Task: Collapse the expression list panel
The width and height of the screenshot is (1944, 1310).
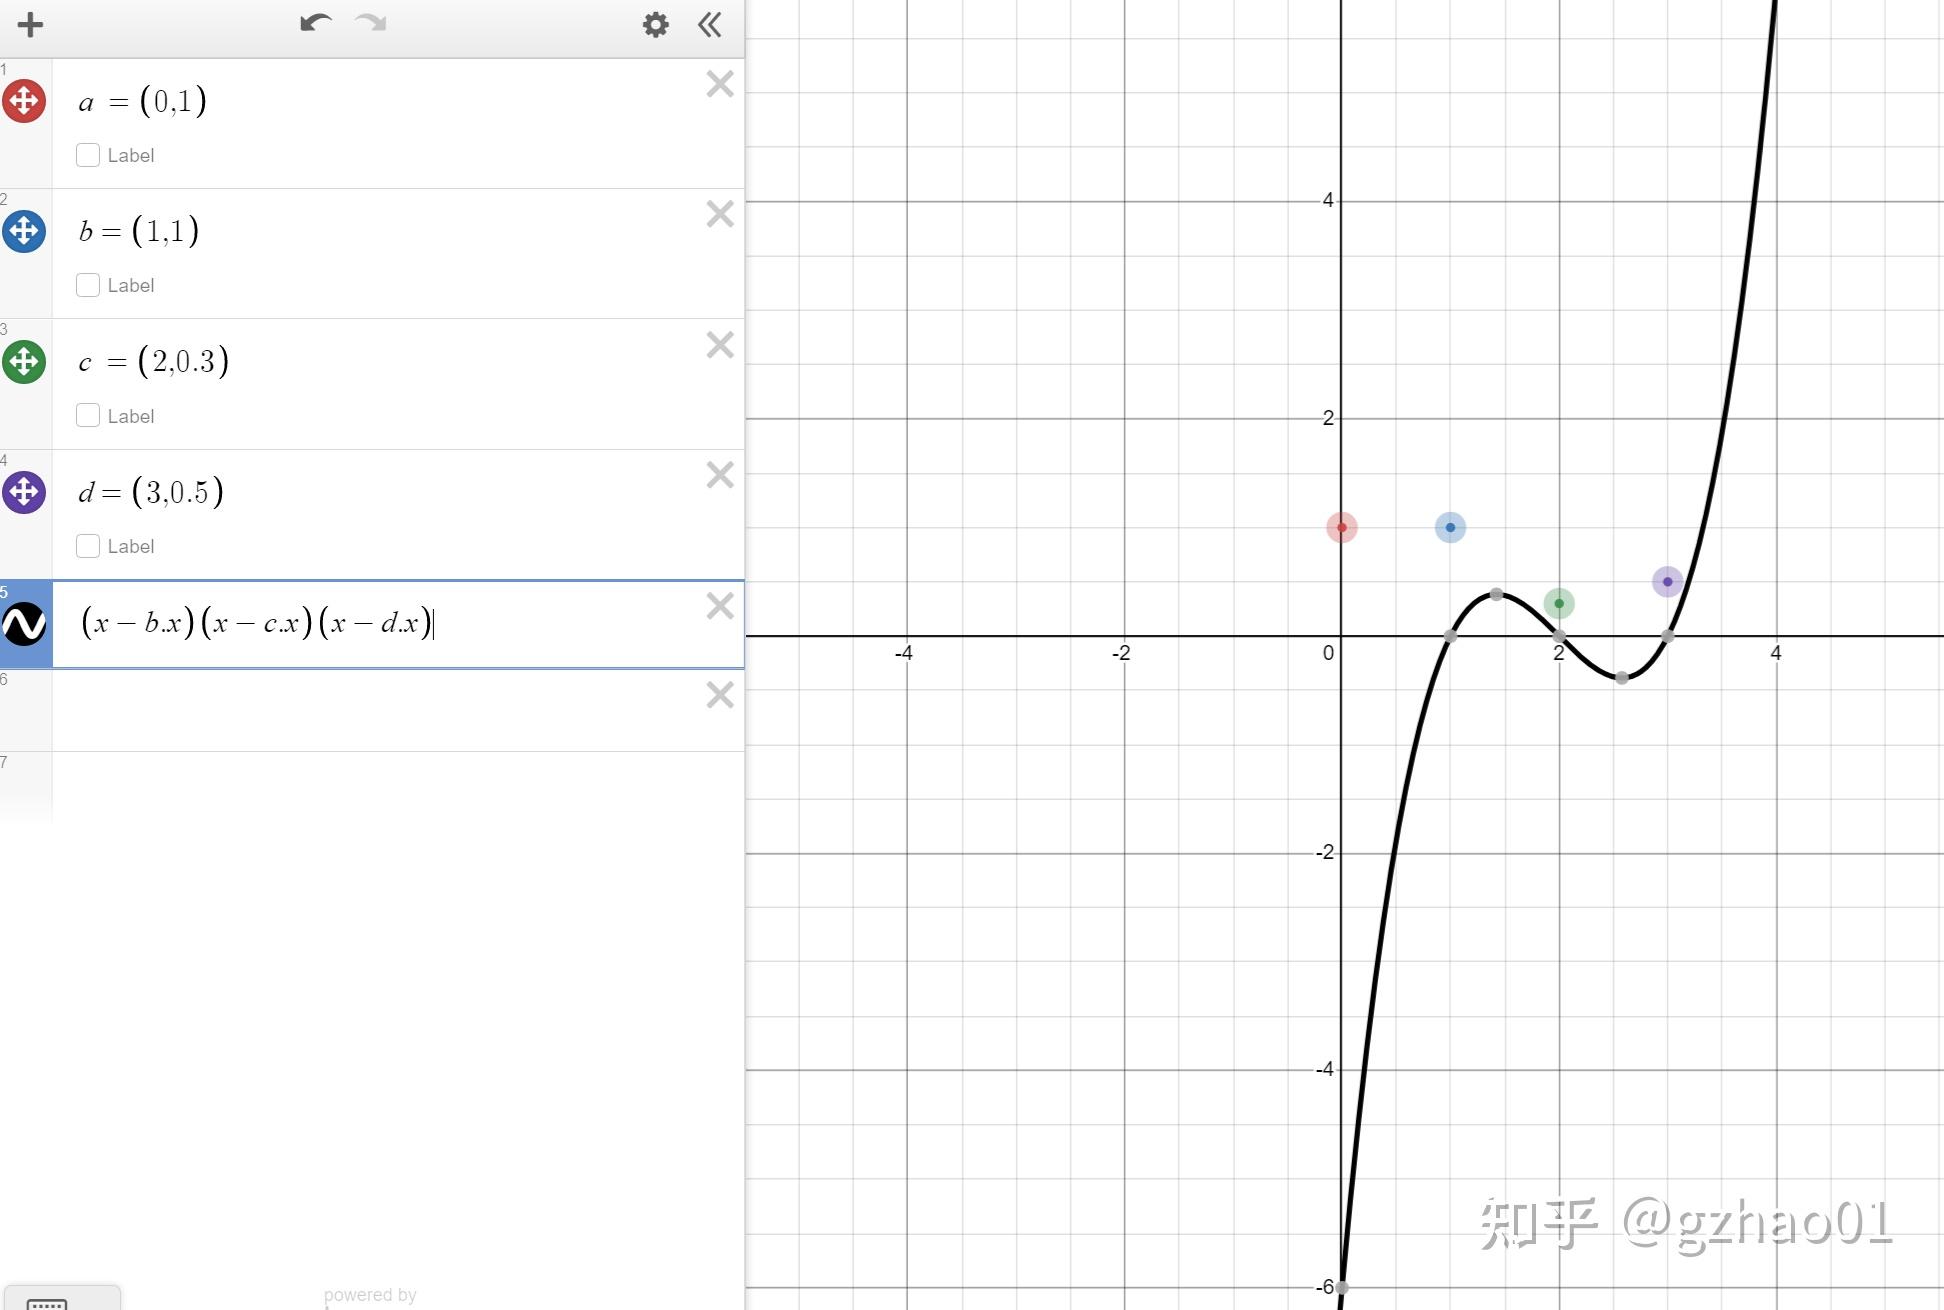Action: 710,25
